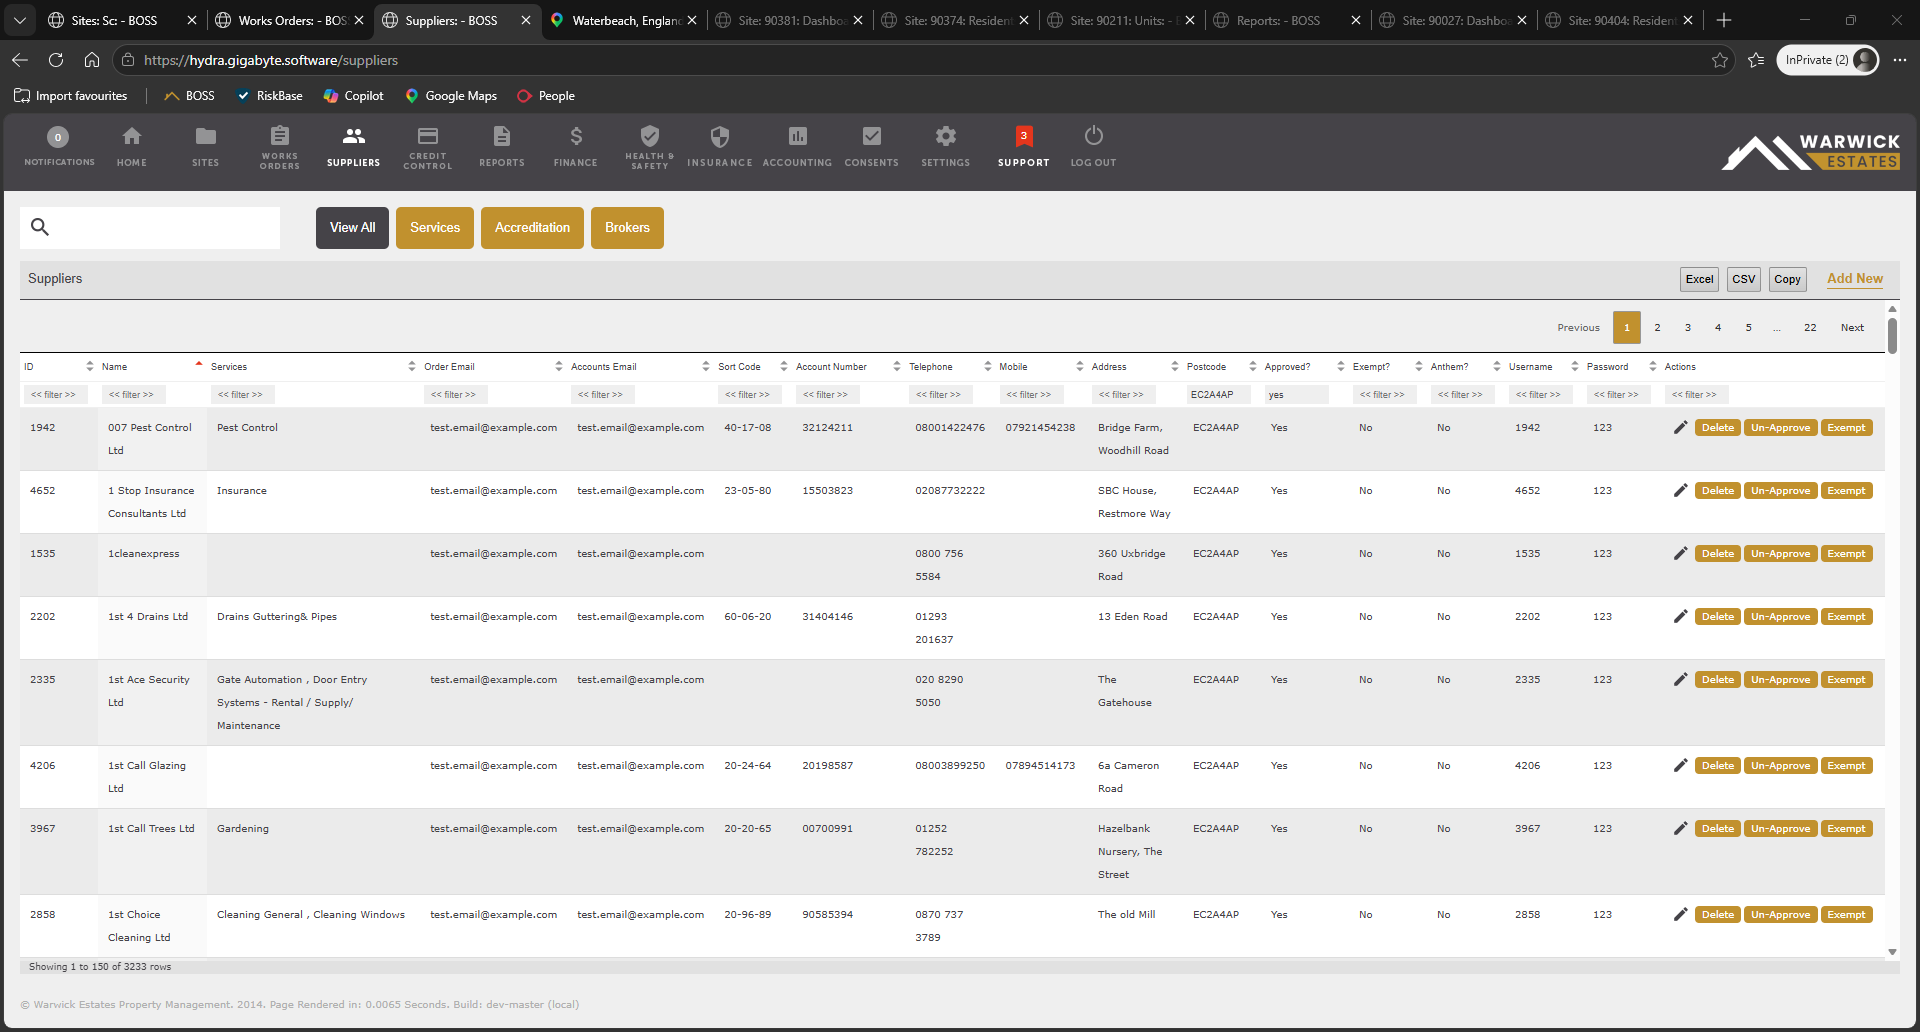Click the Postcode filter field EC2A4AP
The image size is (1920, 1032).
(x=1219, y=395)
